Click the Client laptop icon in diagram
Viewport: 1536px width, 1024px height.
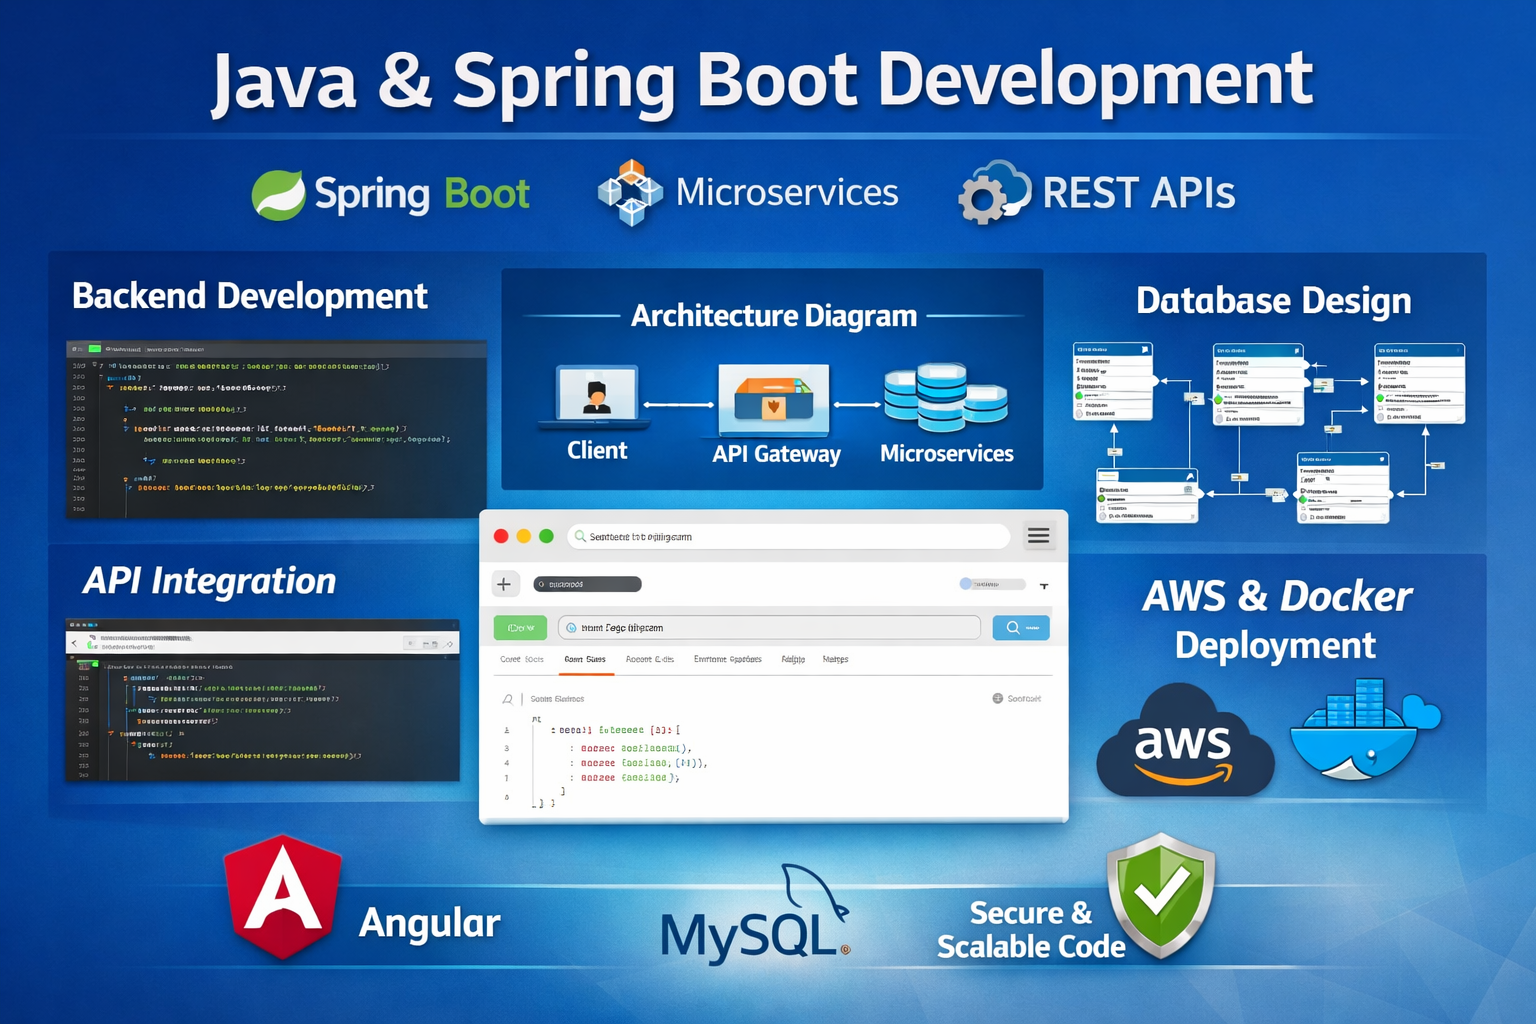[597, 397]
